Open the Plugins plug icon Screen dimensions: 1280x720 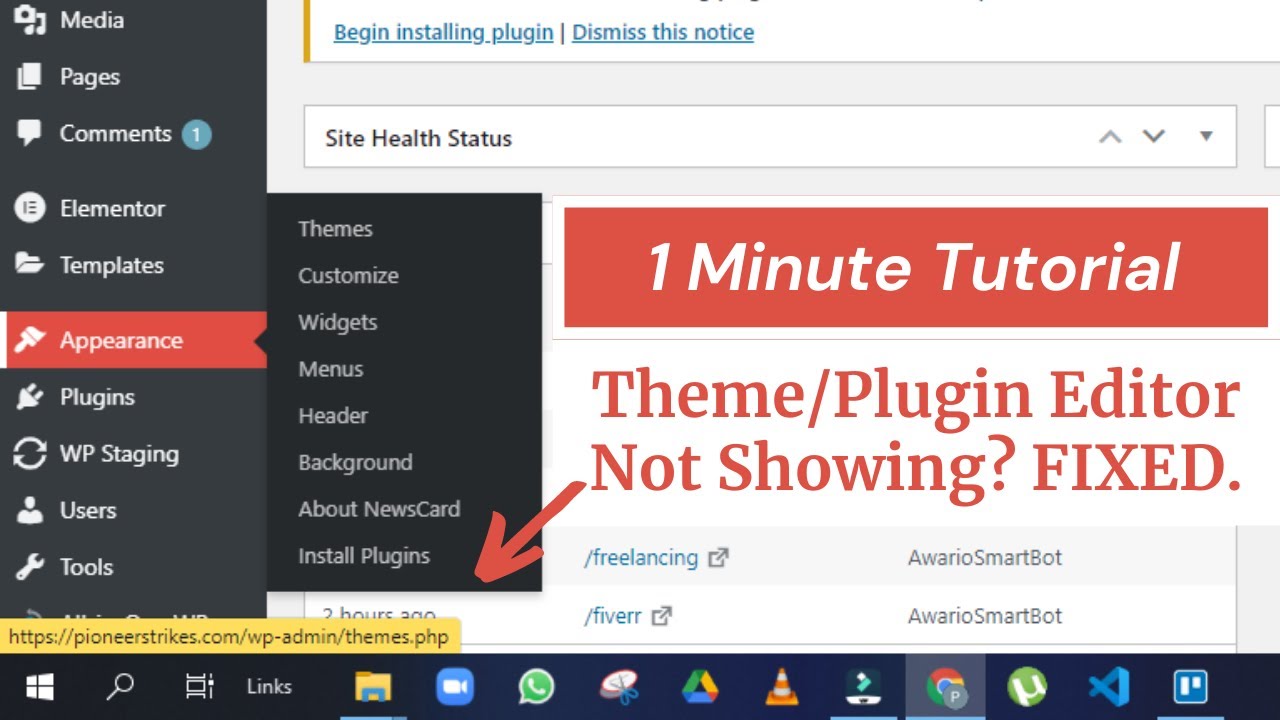[x=30, y=397]
